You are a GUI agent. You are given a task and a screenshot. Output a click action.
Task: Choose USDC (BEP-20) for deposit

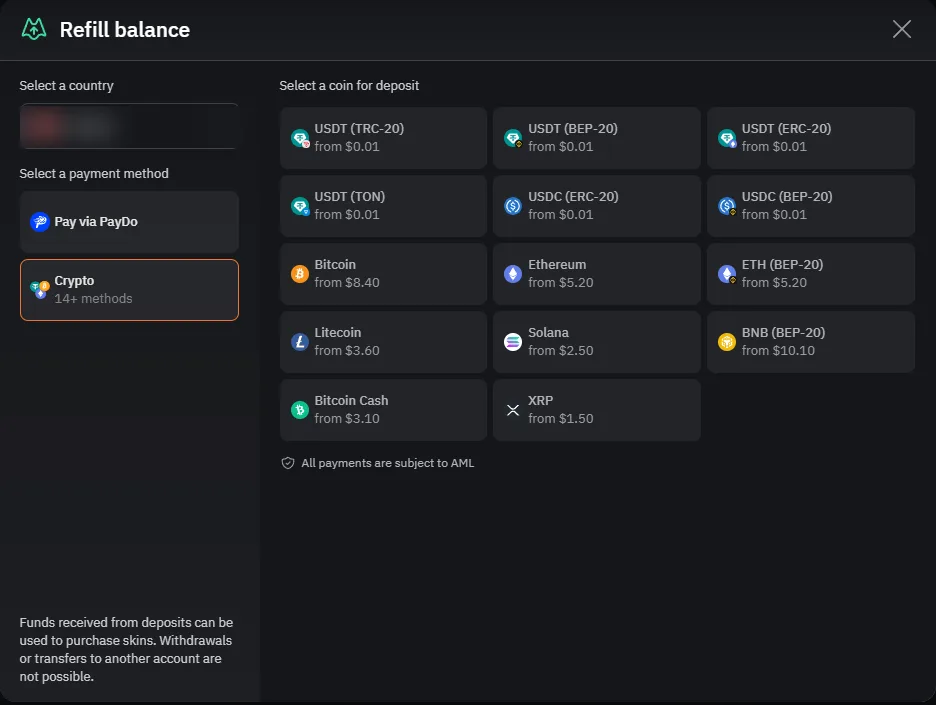coord(811,206)
